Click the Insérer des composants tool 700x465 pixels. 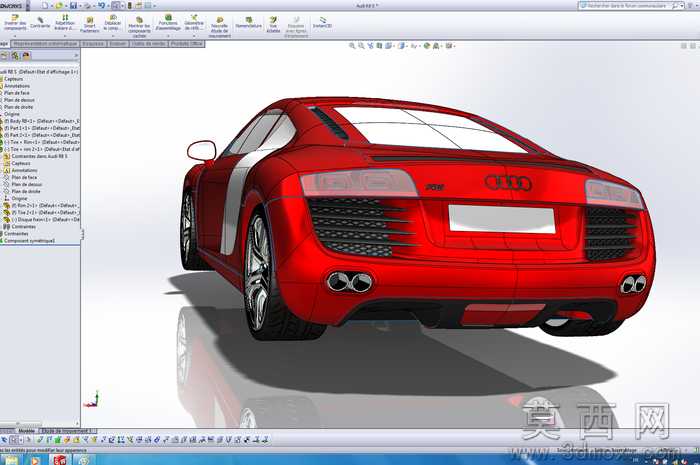pyautogui.click(x=15, y=23)
